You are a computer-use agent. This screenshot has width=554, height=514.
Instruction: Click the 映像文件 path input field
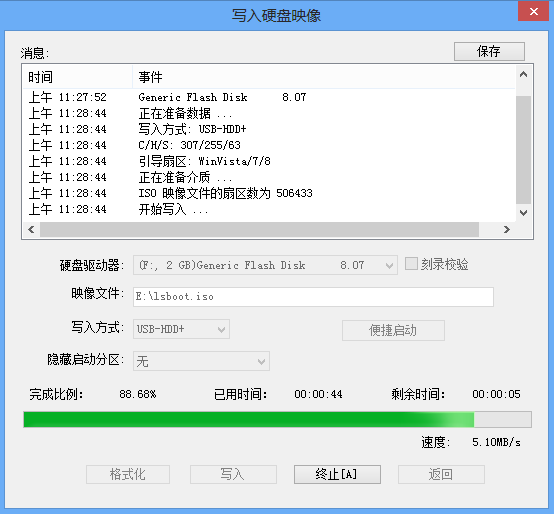(x=313, y=297)
